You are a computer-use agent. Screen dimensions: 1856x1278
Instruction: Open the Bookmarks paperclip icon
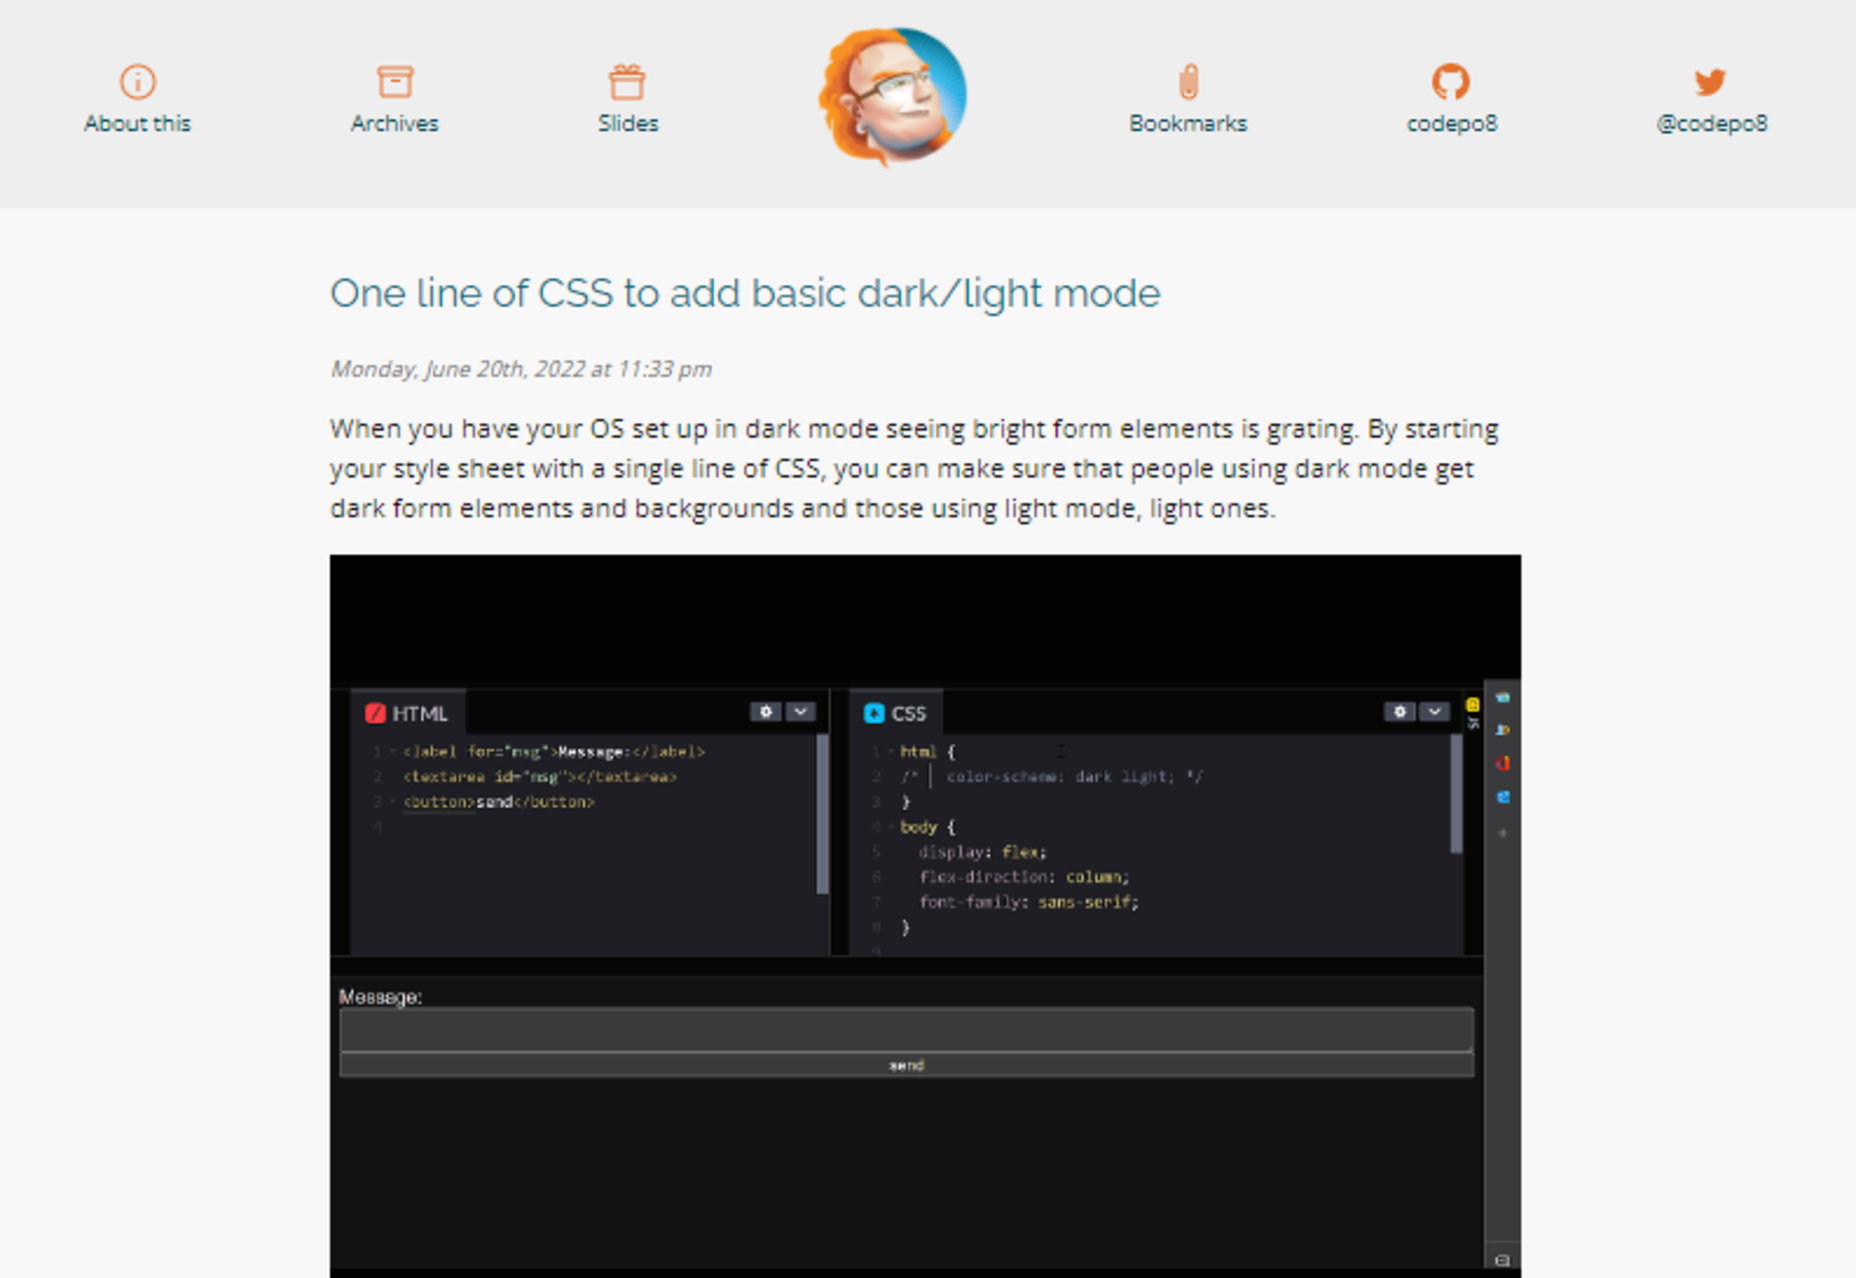pyautogui.click(x=1187, y=82)
